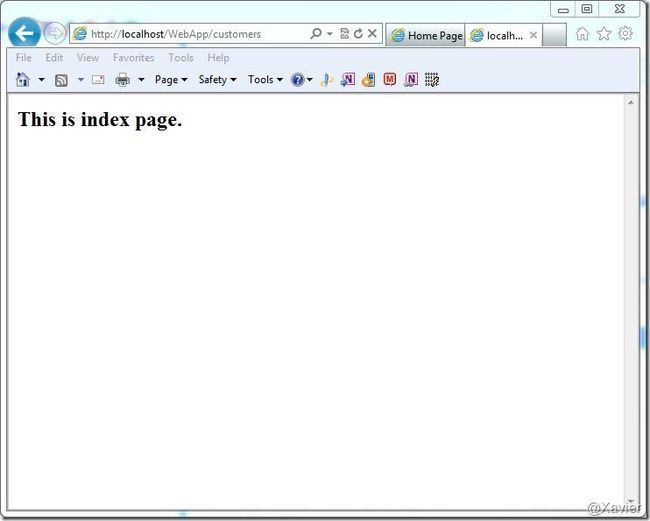Stop loading with the X in address bar
Viewport: 650px width, 521px height.
pos(372,33)
